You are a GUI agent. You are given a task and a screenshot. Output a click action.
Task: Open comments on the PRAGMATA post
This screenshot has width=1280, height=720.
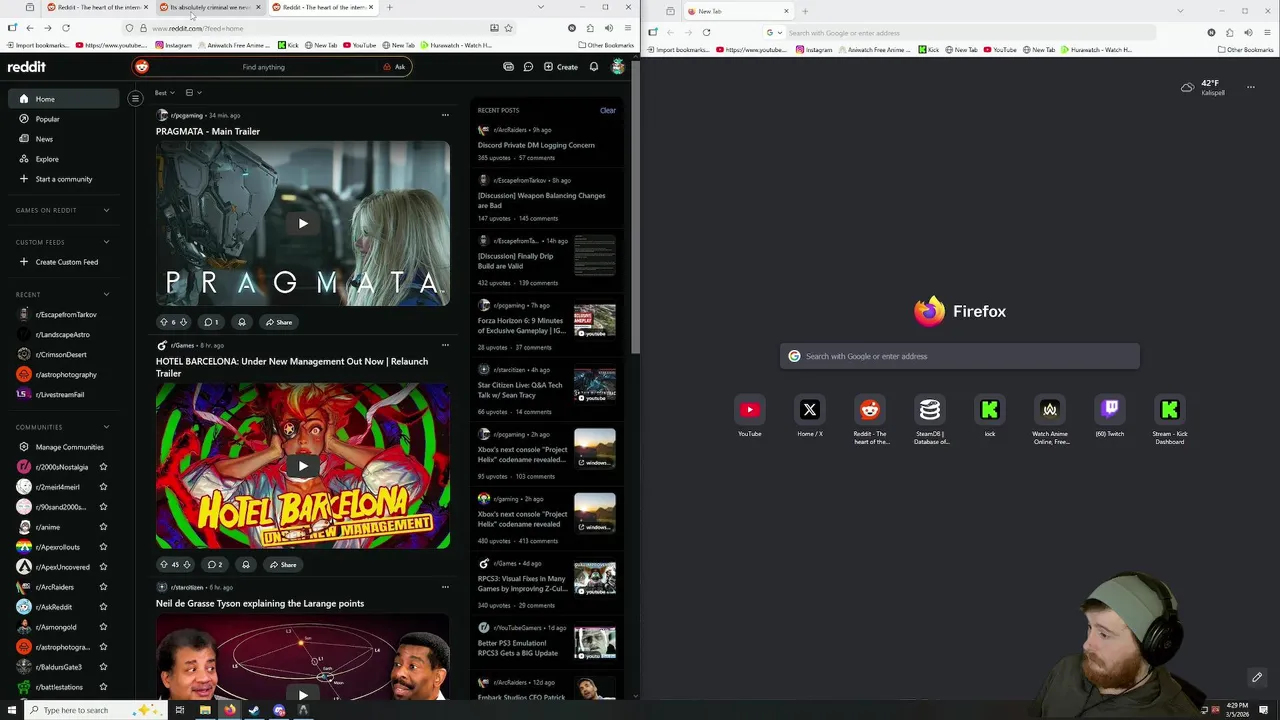click(x=211, y=322)
